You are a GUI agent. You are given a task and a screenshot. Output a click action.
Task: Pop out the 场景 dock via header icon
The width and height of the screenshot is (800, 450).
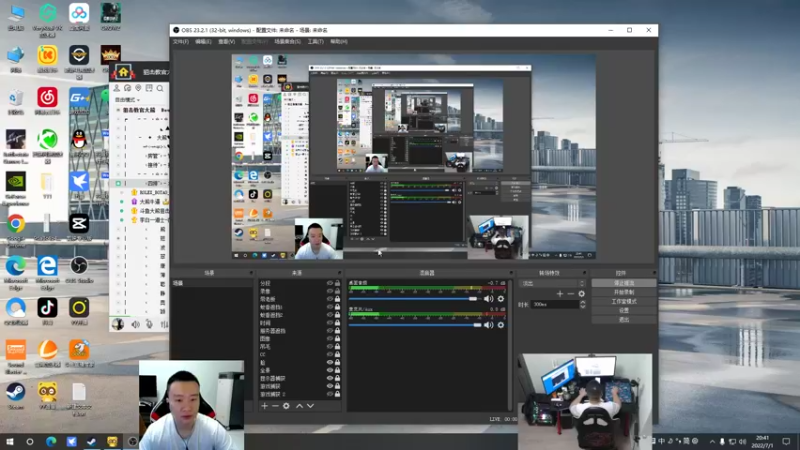pyautogui.click(x=251, y=273)
